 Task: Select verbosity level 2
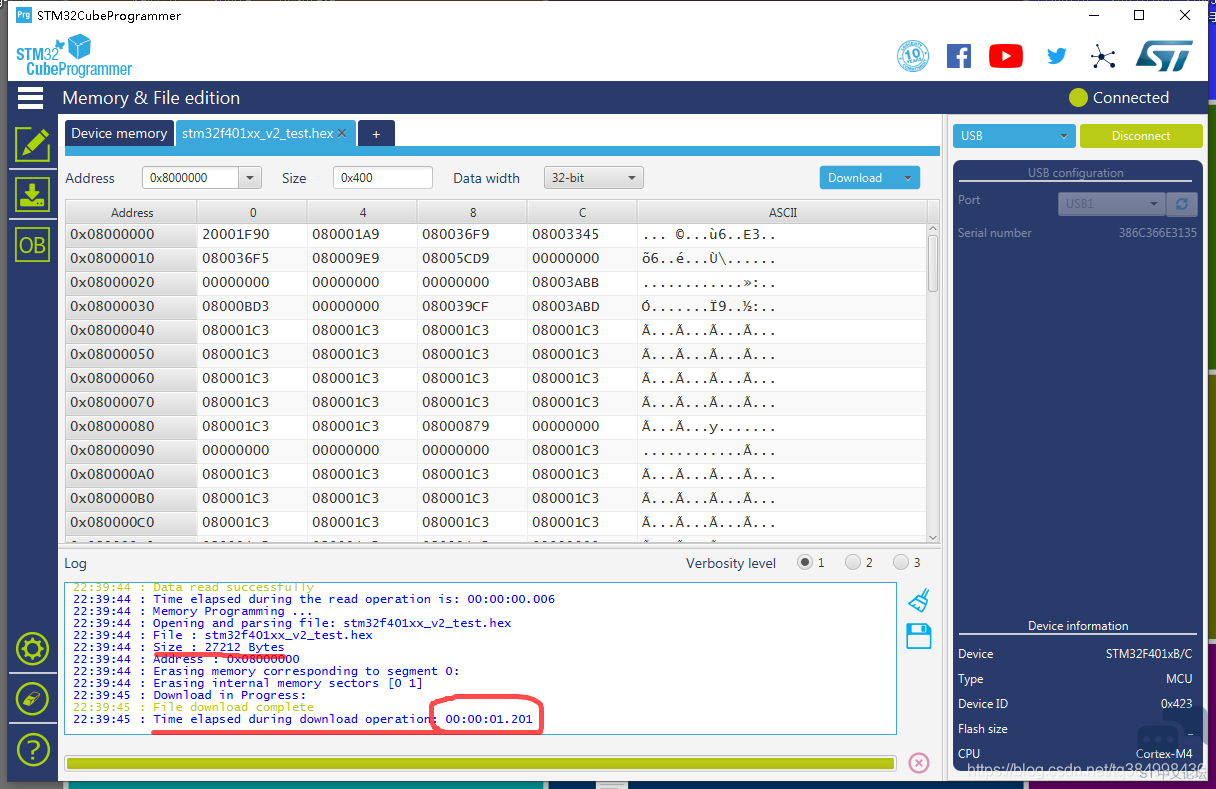click(853, 563)
